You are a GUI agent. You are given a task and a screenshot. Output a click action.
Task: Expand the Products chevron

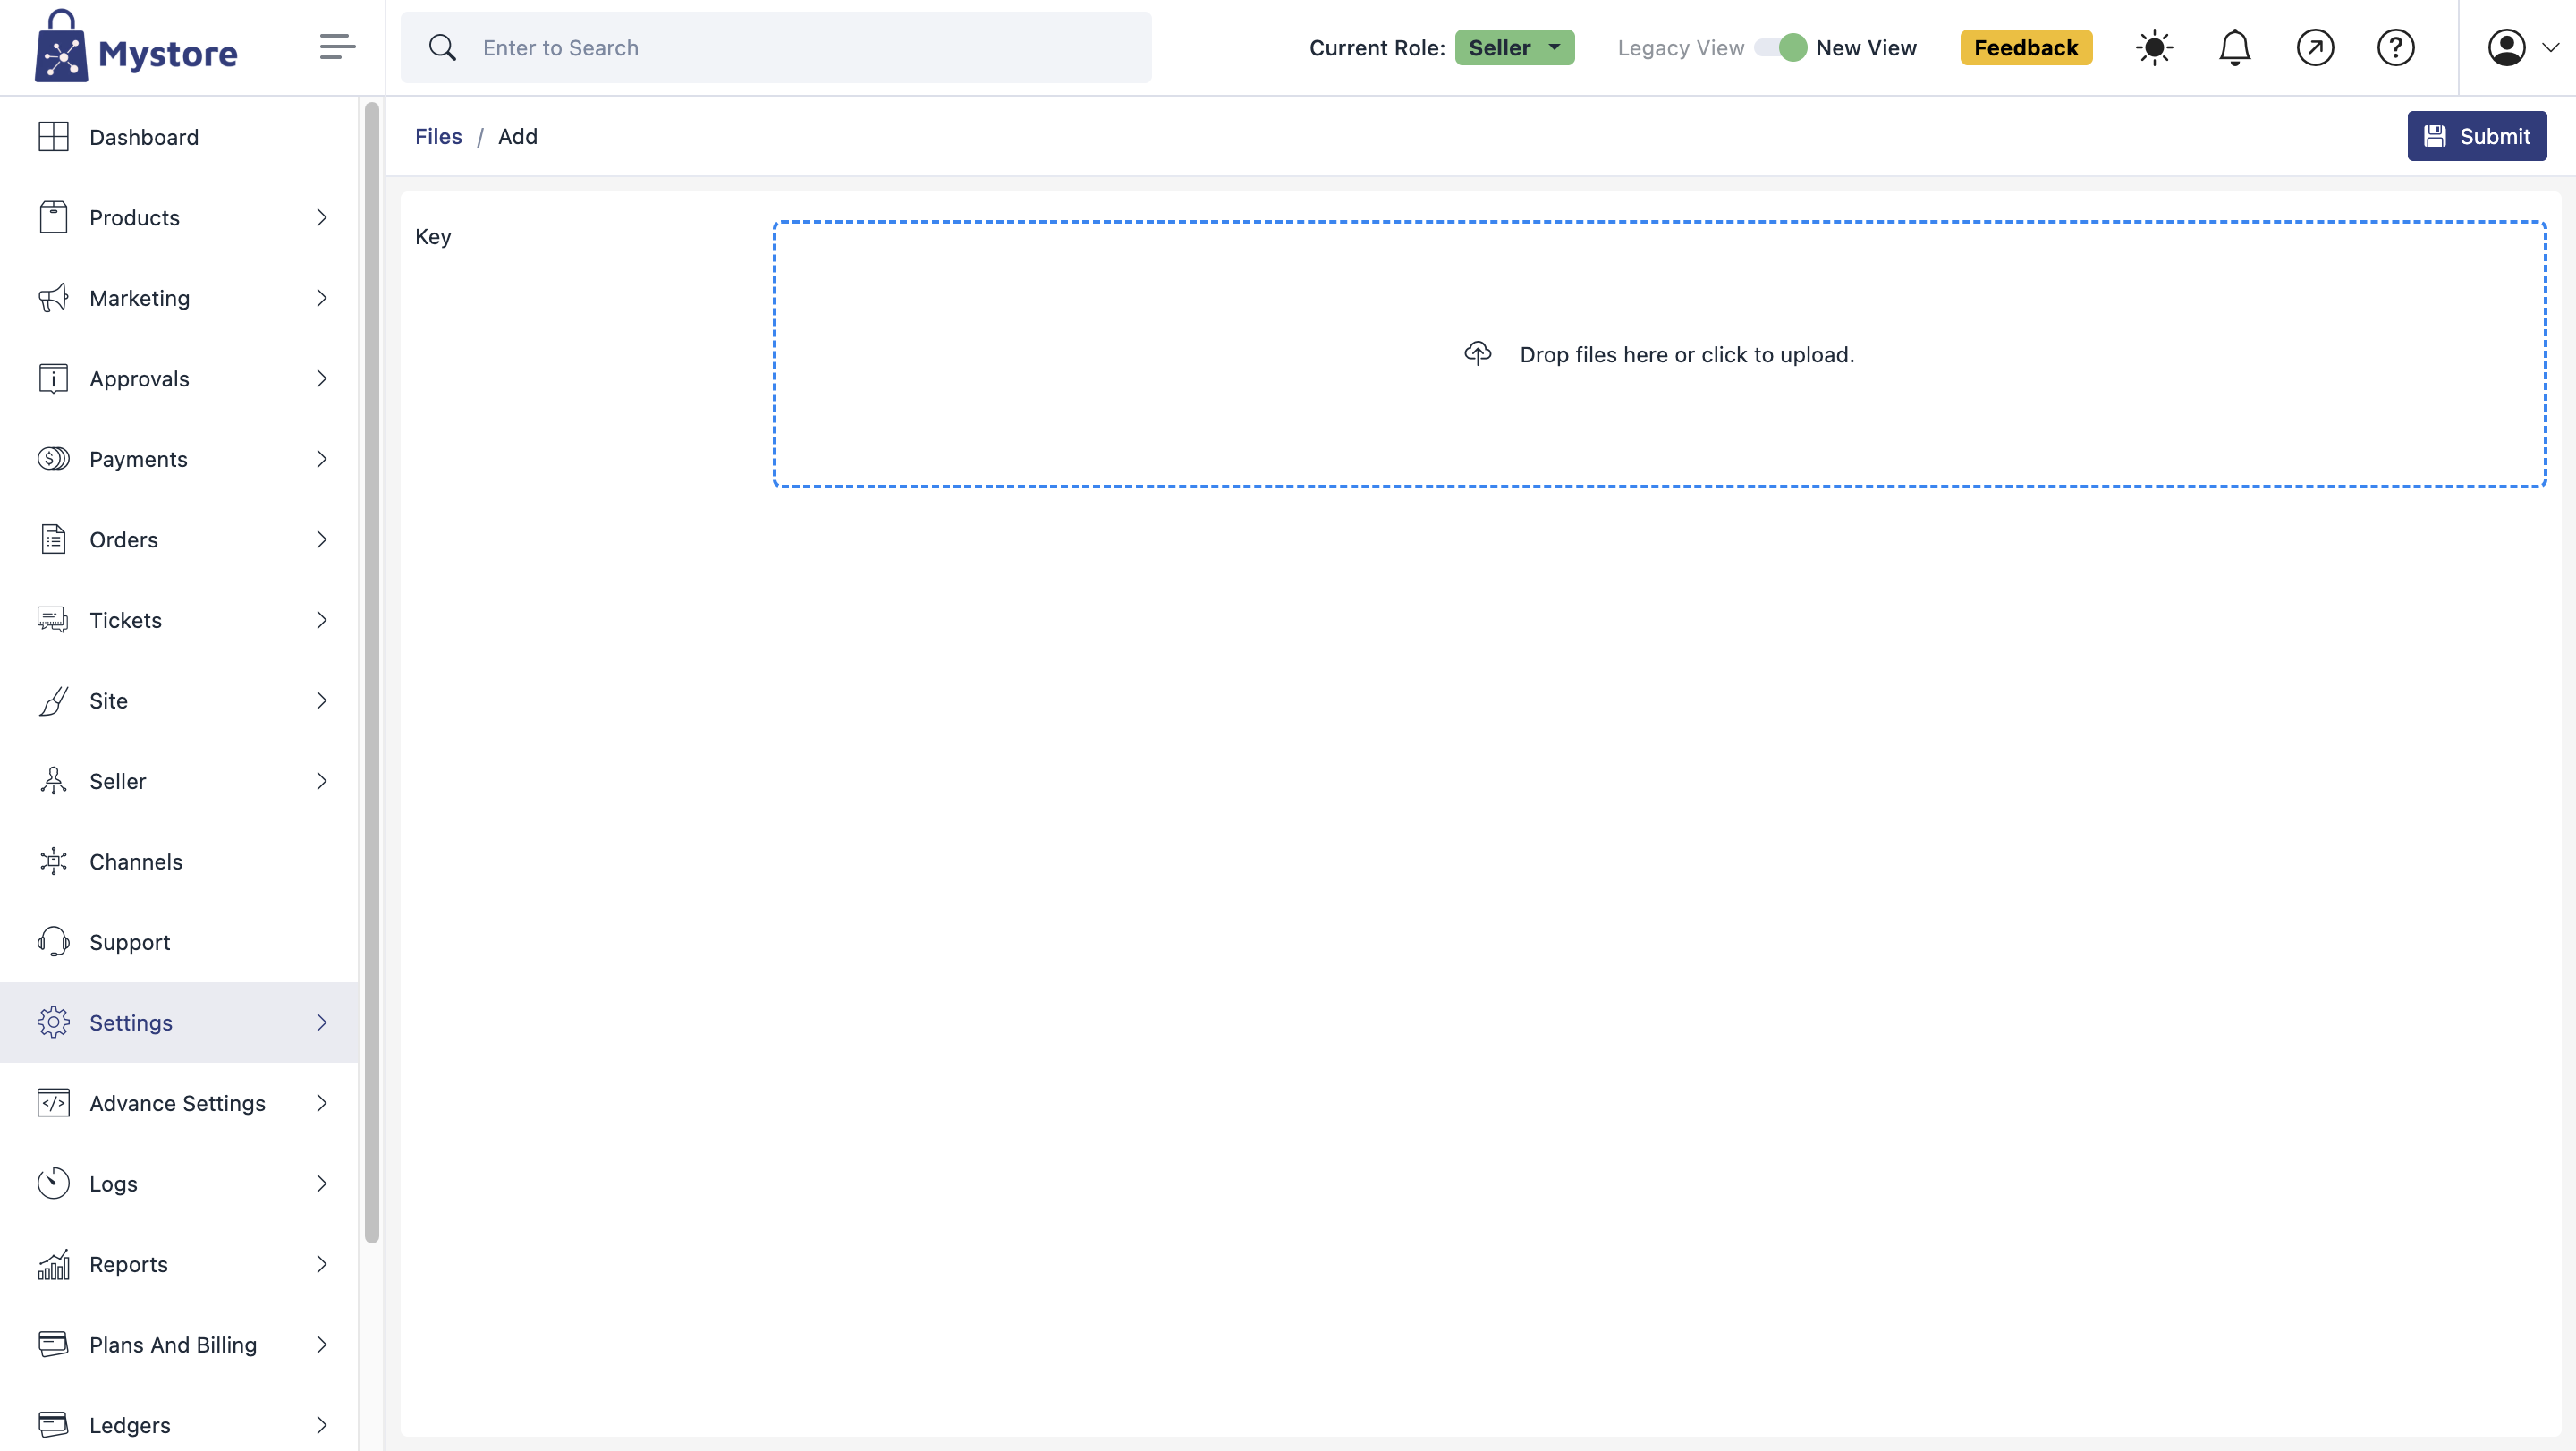click(x=321, y=217)
